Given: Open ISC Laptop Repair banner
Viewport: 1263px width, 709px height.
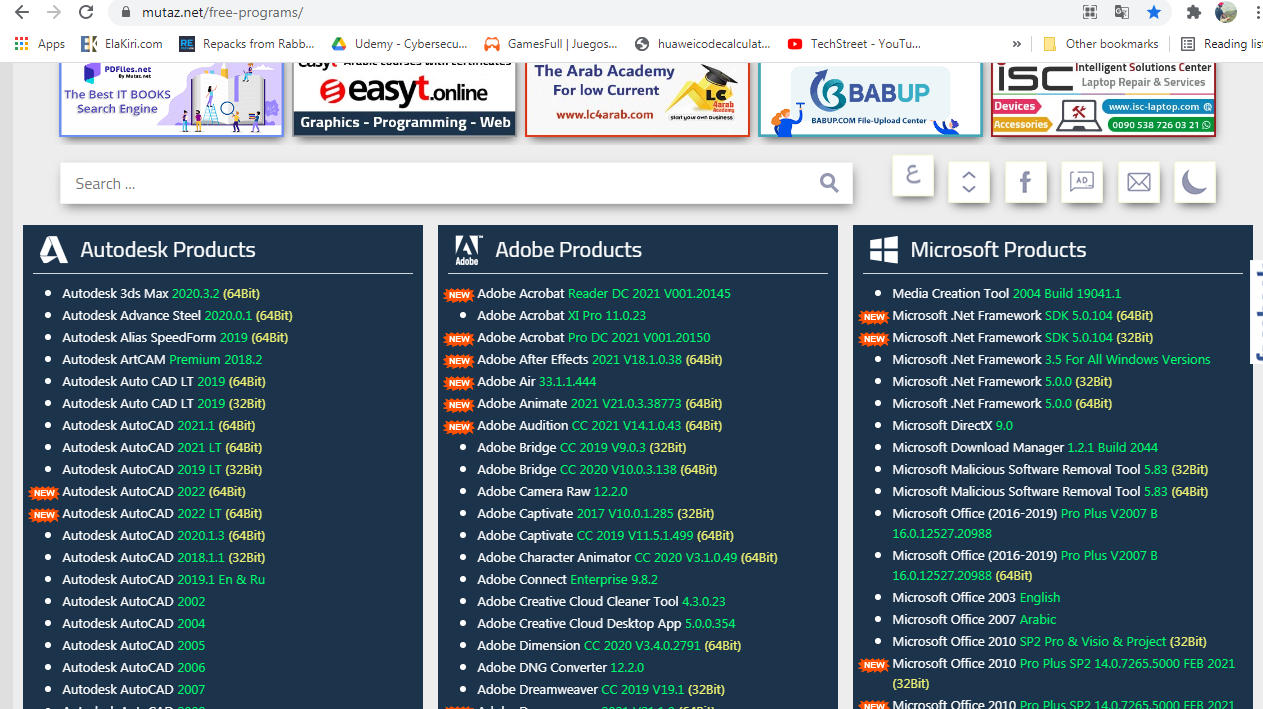Looking at the screenshot, I should tap(1103, 98).
